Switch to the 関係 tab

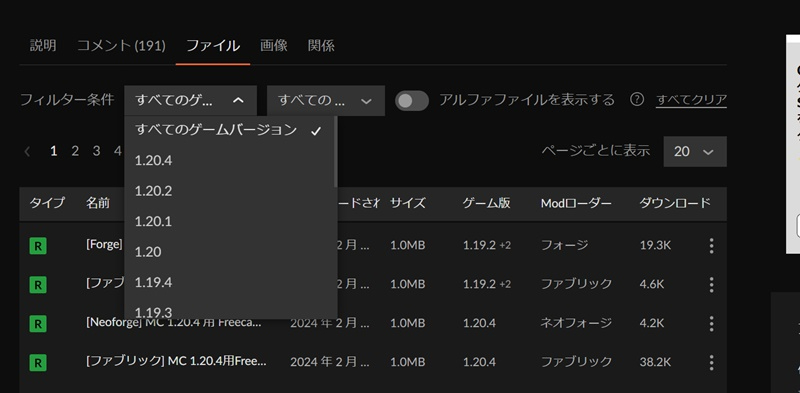(321, 46)
